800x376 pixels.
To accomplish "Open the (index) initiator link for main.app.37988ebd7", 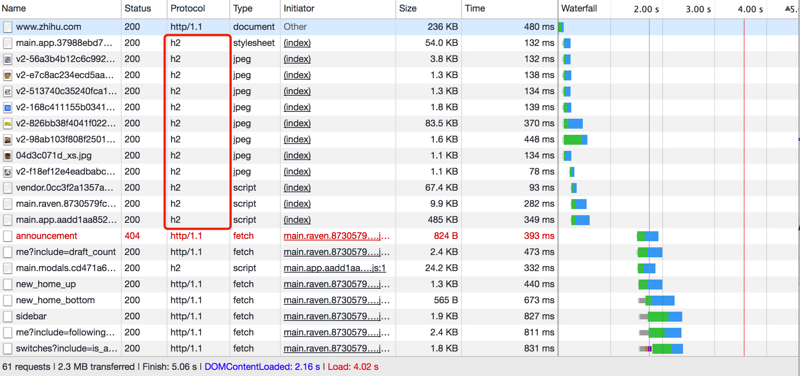I will coord(297,43).
